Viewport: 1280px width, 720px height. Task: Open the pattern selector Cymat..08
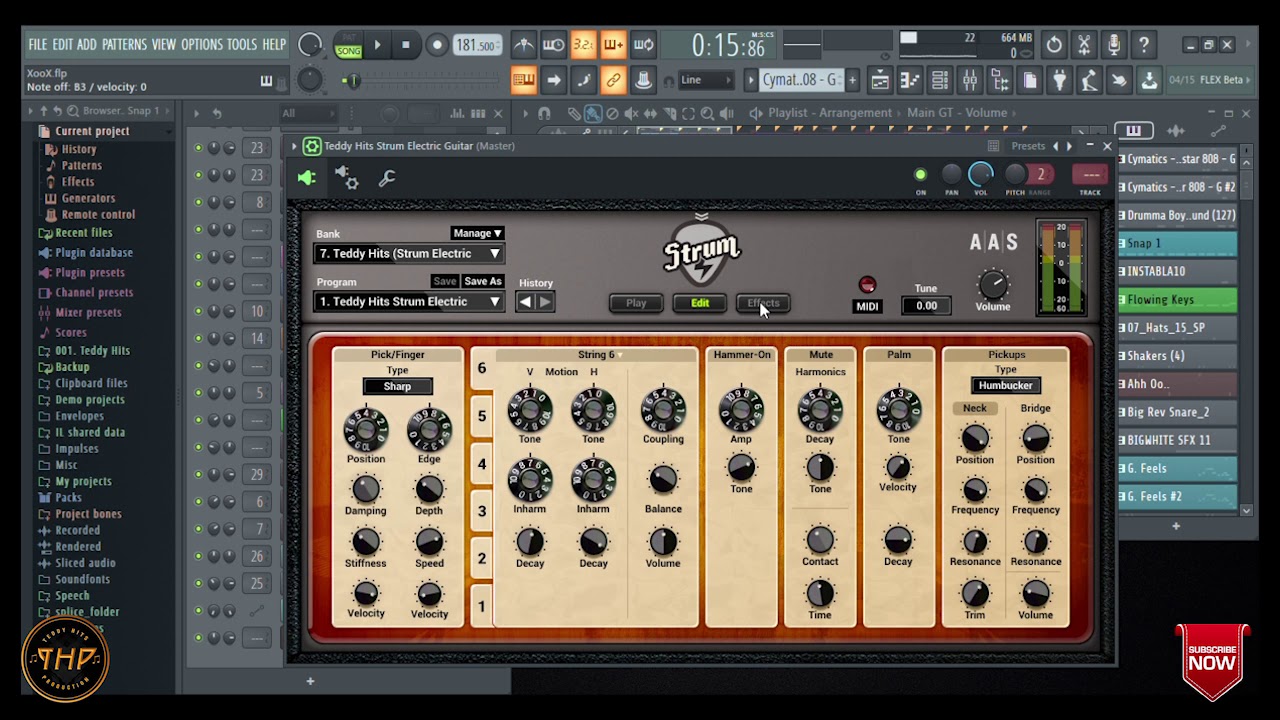[801, 80]
